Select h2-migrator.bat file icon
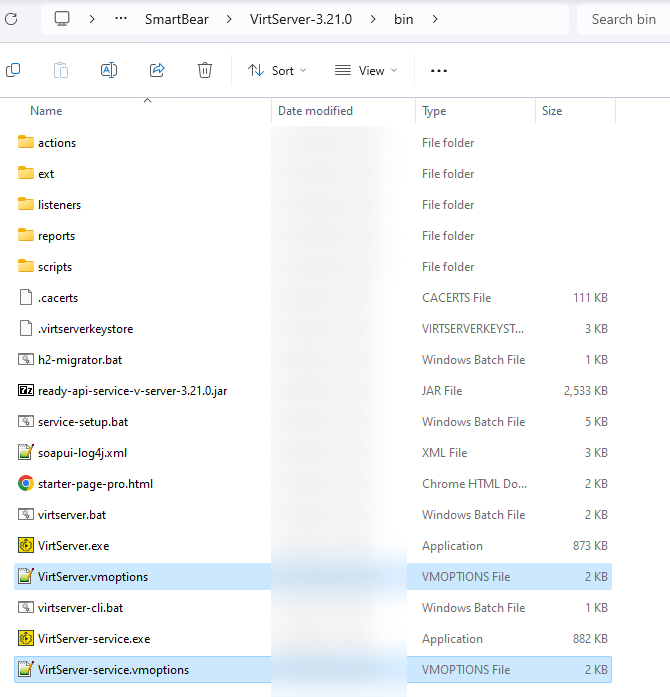670x697 pixels. [x=26, y=359]
